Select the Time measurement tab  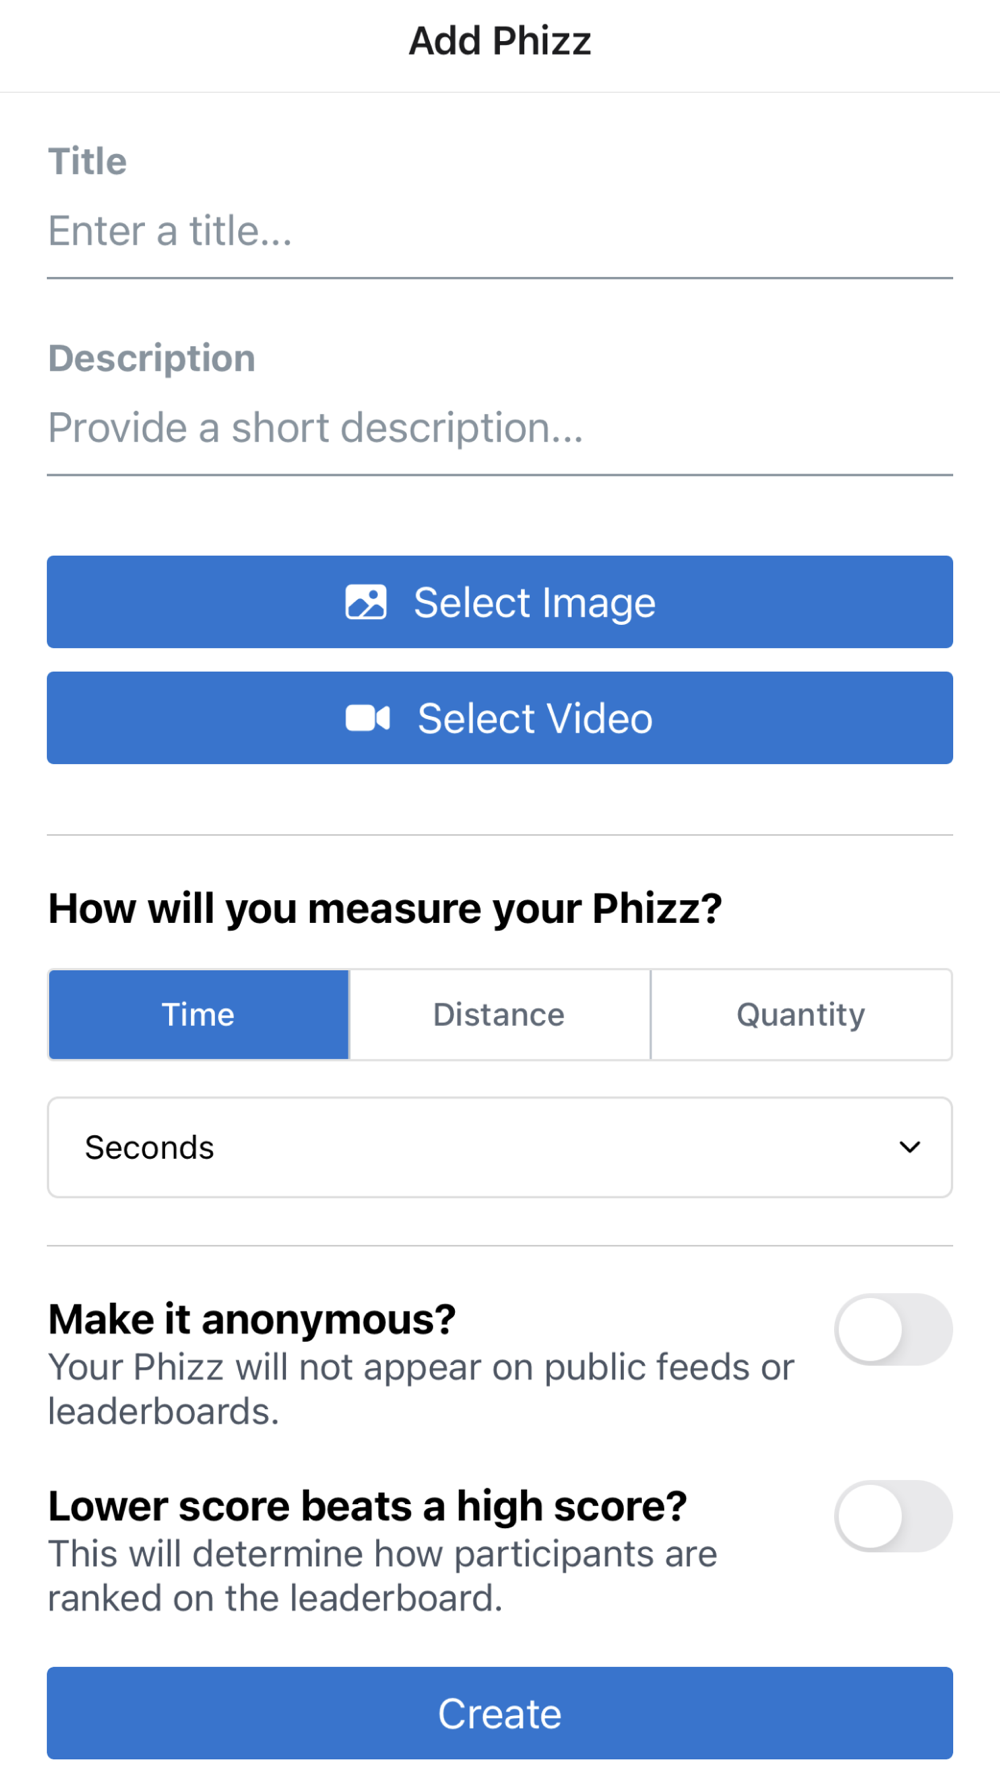[199, 1014]
